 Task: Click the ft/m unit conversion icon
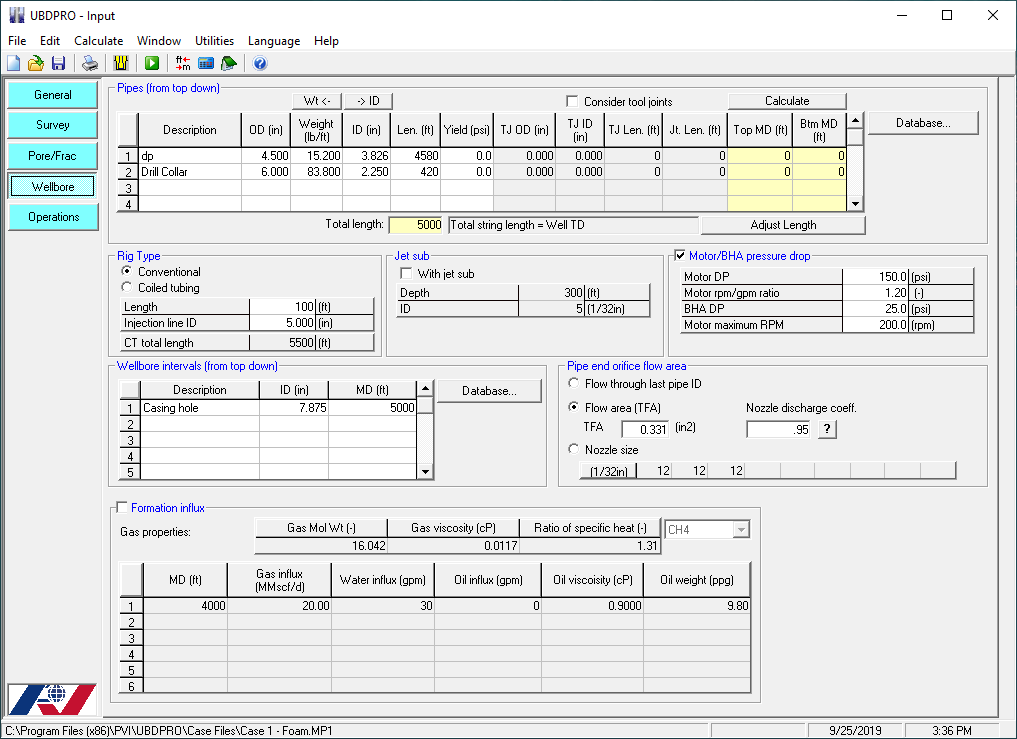coord(183,63)
